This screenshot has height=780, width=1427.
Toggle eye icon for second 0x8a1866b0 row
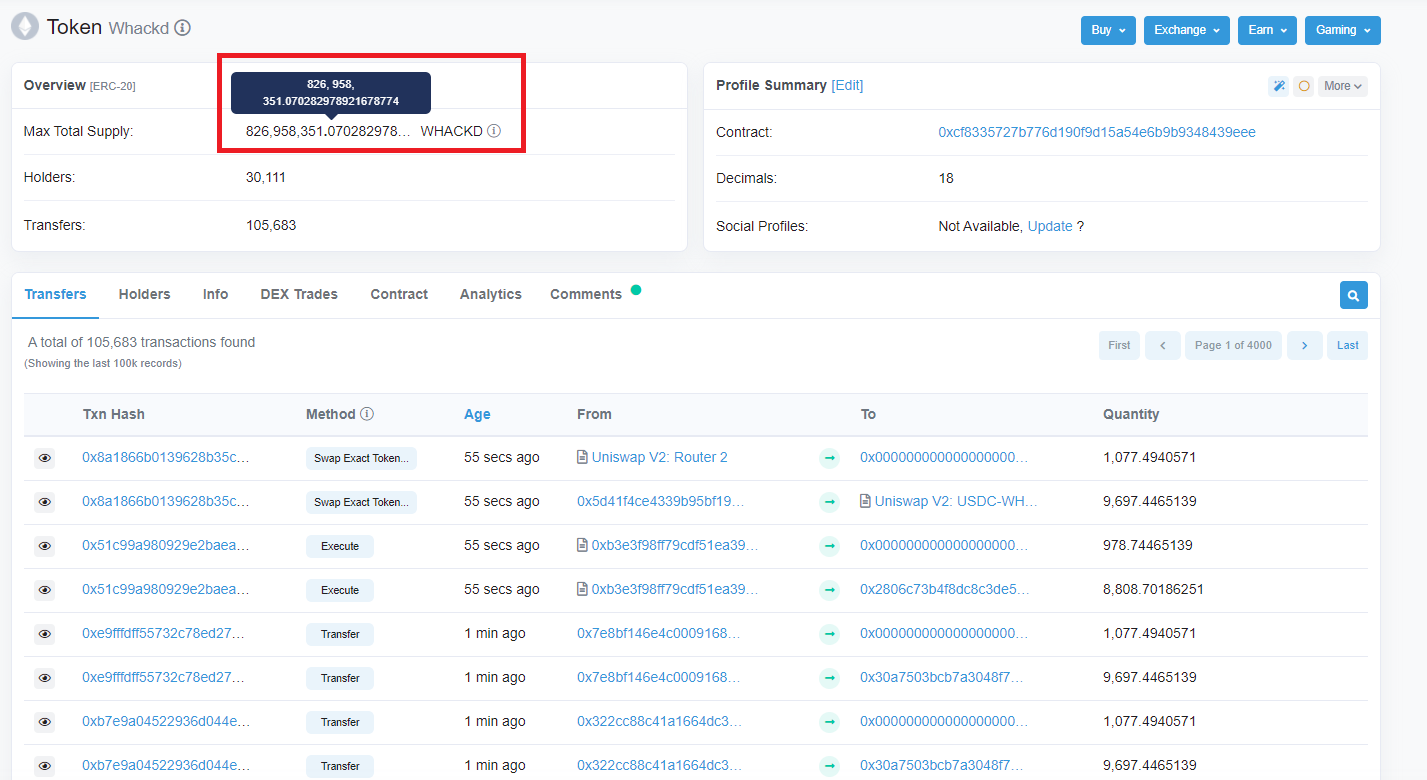(x=44, y=502)
